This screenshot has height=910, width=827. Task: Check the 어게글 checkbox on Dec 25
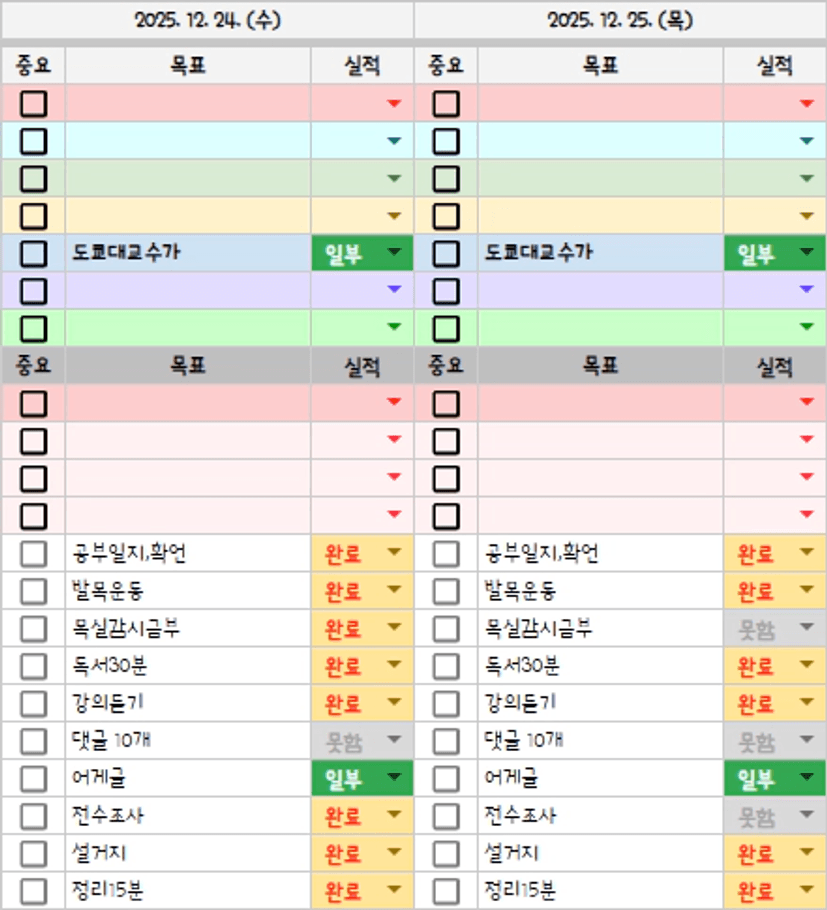coord(446,778)
